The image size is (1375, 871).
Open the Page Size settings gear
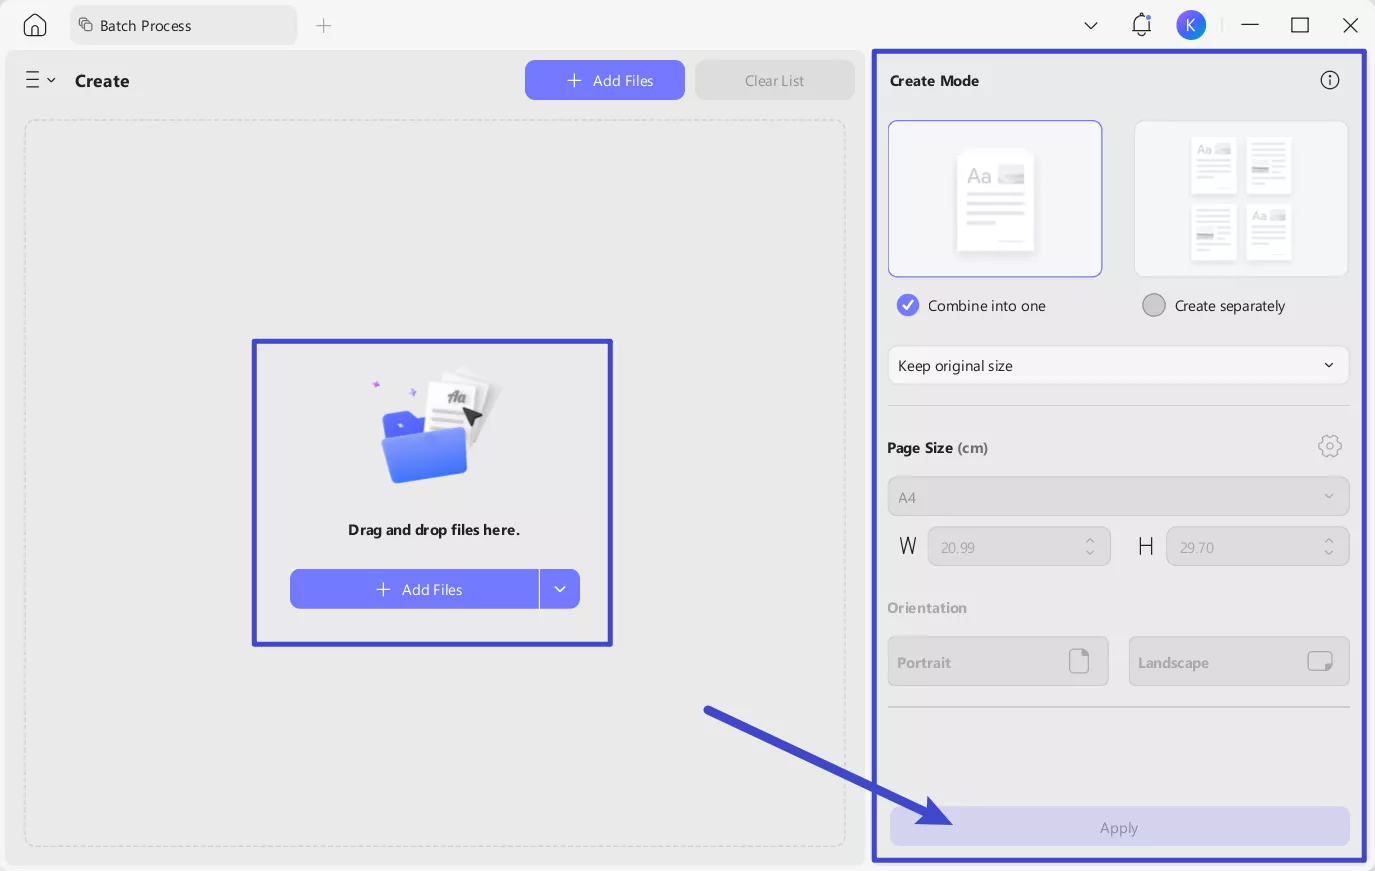point(1330,446)
